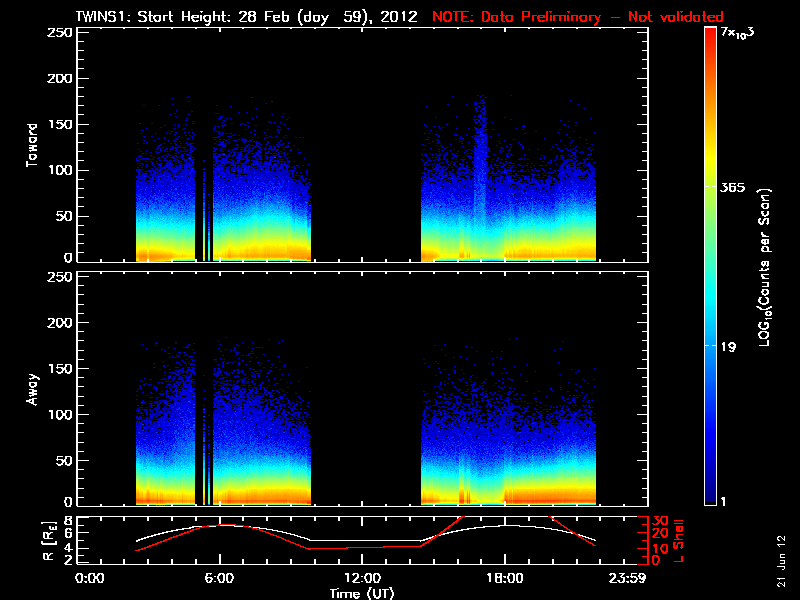Click the 19 color bar tick label
800x600 pixels.
[729, 347]
